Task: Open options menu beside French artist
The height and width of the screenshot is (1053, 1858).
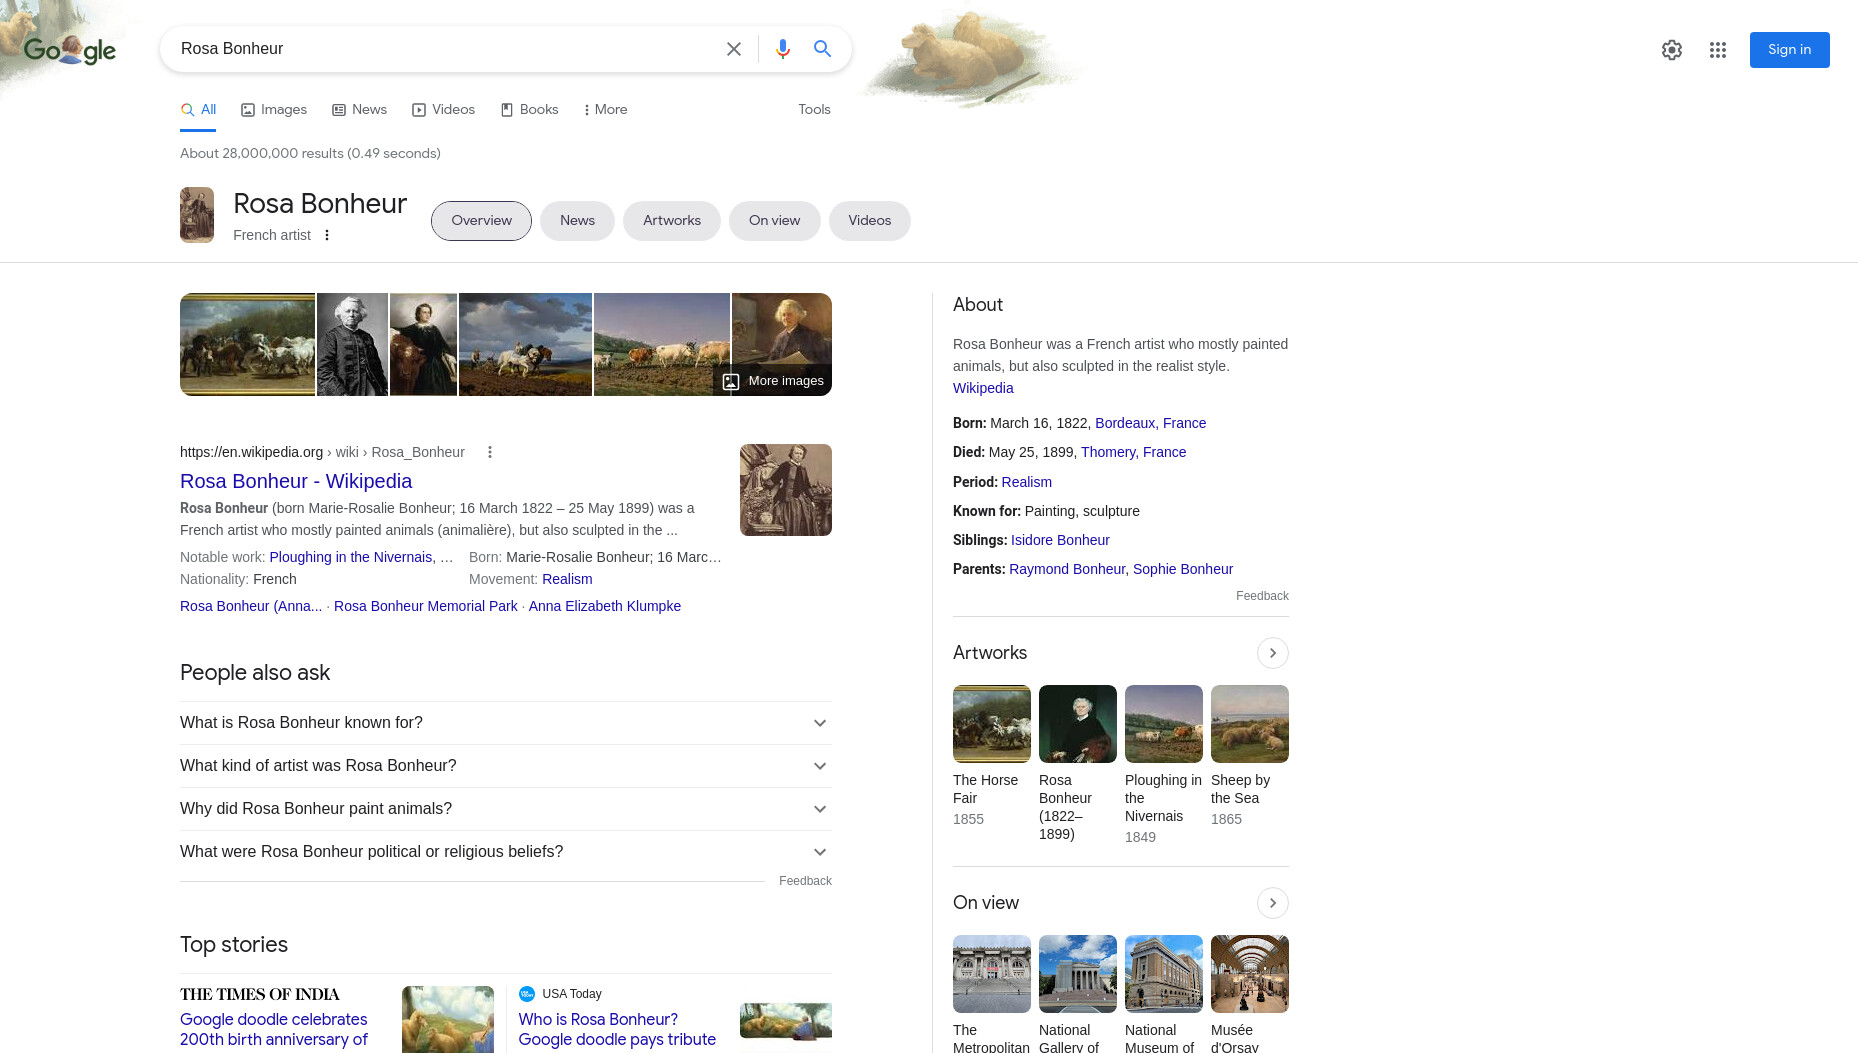Action: coord(327,235)
